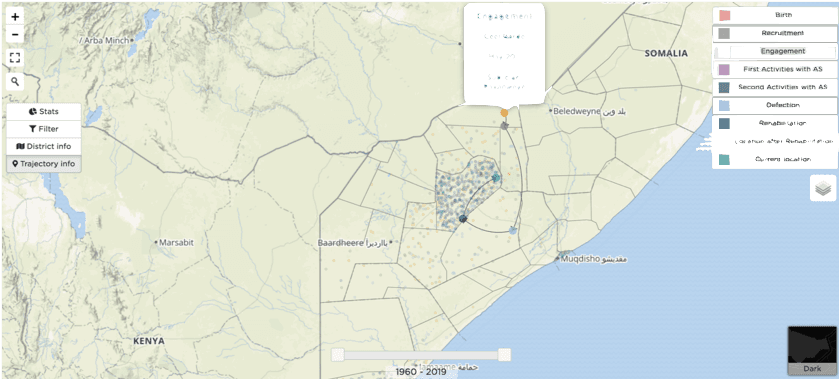Screen dimensions: 839x379
Task: Click the dark second activities trajectory marker
Action: (x=463, y=218)
